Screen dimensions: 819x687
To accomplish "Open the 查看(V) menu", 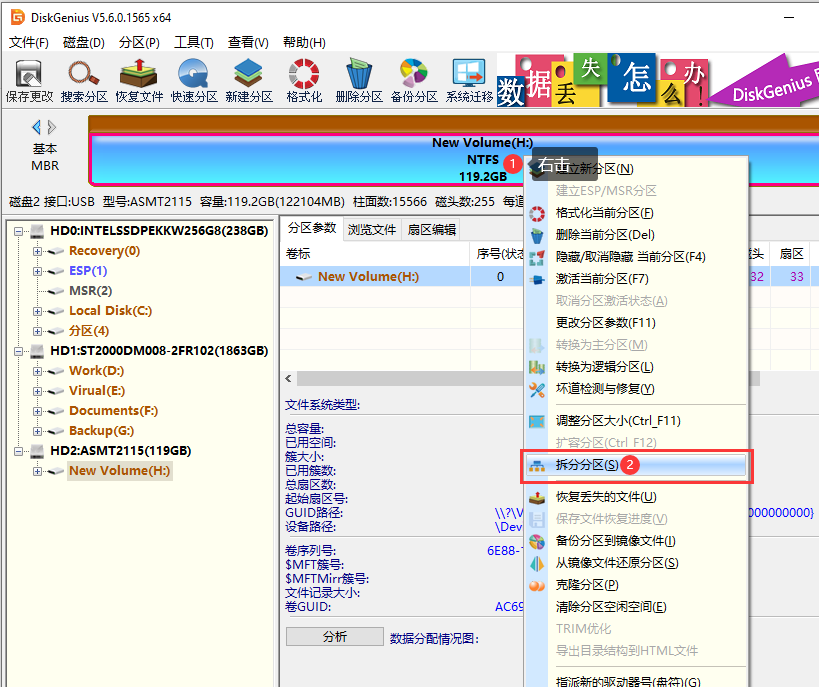I will click(x=248, y=42).
